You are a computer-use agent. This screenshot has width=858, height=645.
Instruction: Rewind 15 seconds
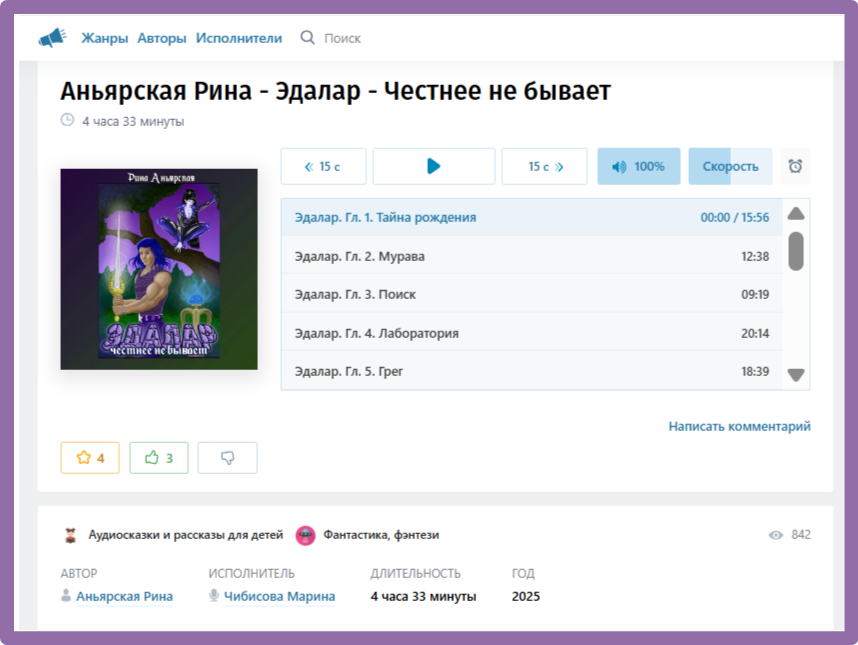(323, 167)
